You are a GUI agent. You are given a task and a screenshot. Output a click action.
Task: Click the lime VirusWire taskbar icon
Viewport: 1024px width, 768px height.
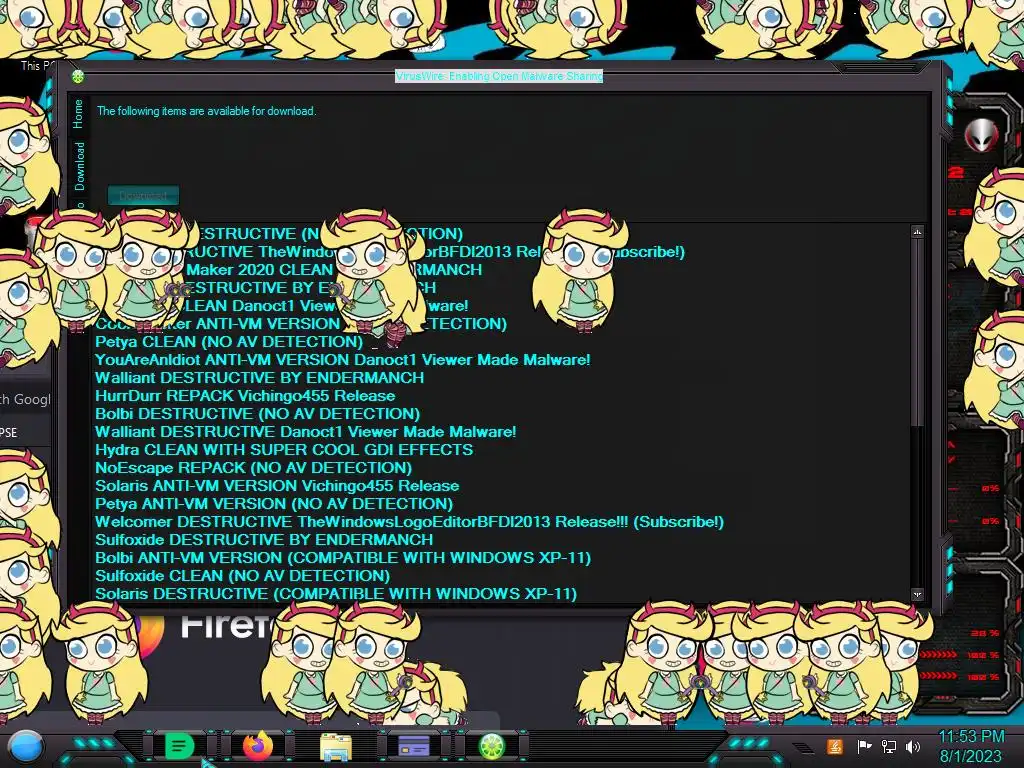pyautogui.click(x=492, y=746)
